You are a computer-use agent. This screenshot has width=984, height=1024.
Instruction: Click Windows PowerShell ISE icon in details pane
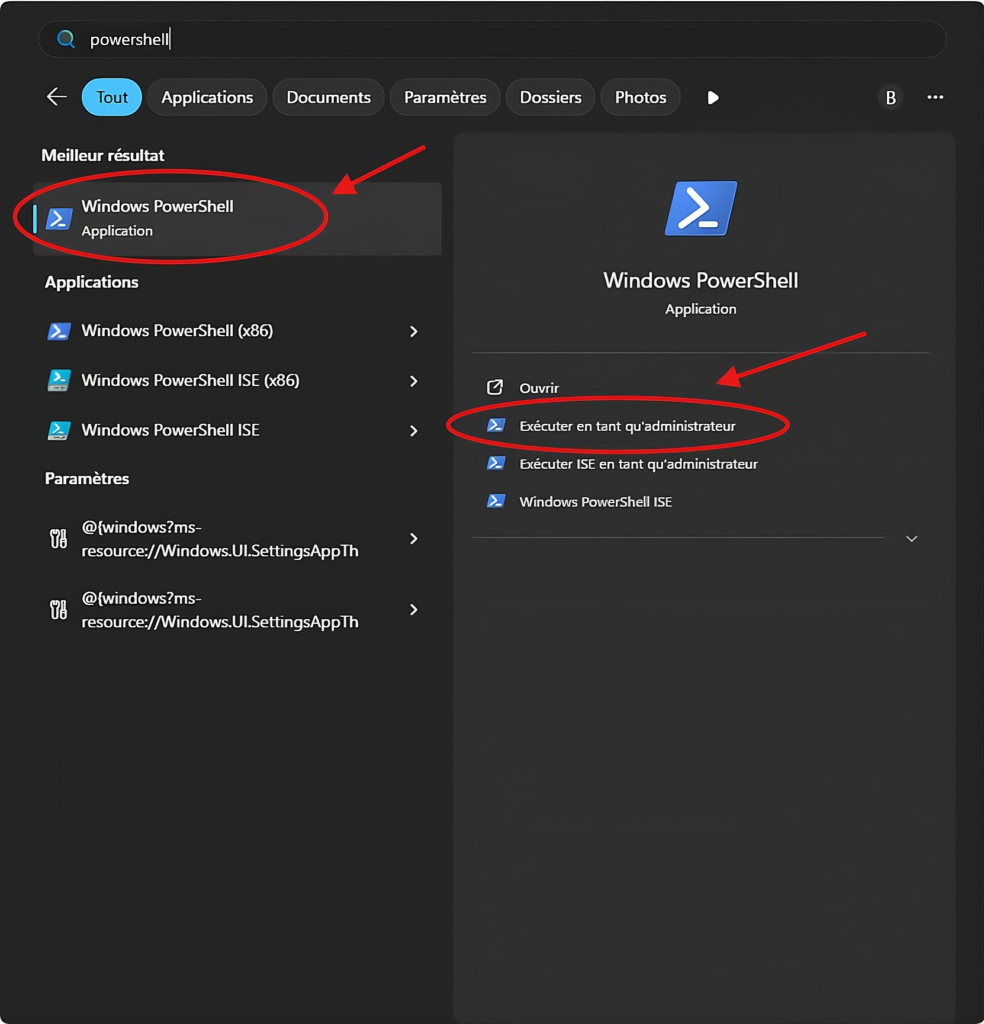coord(496,502)
